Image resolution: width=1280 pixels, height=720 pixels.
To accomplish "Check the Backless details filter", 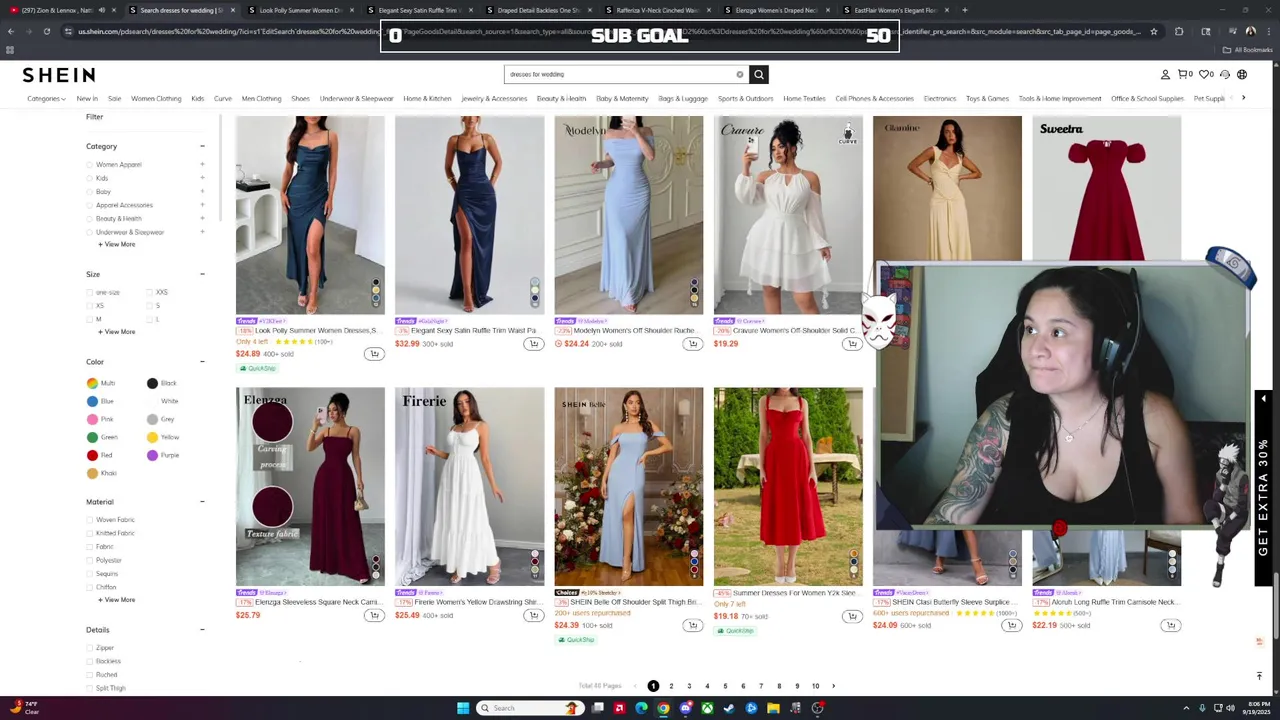I will pos(90,661).
